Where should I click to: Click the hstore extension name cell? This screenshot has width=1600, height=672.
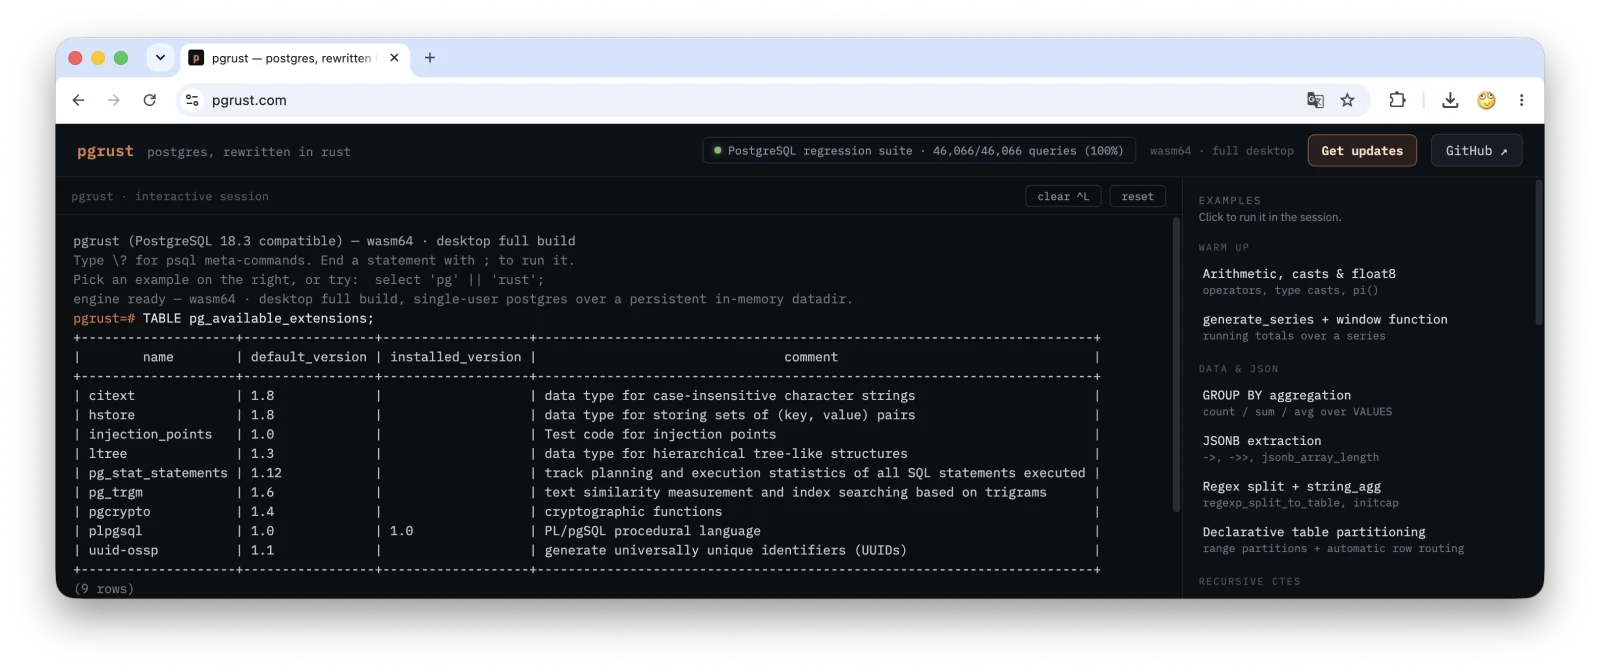[111, 415]
